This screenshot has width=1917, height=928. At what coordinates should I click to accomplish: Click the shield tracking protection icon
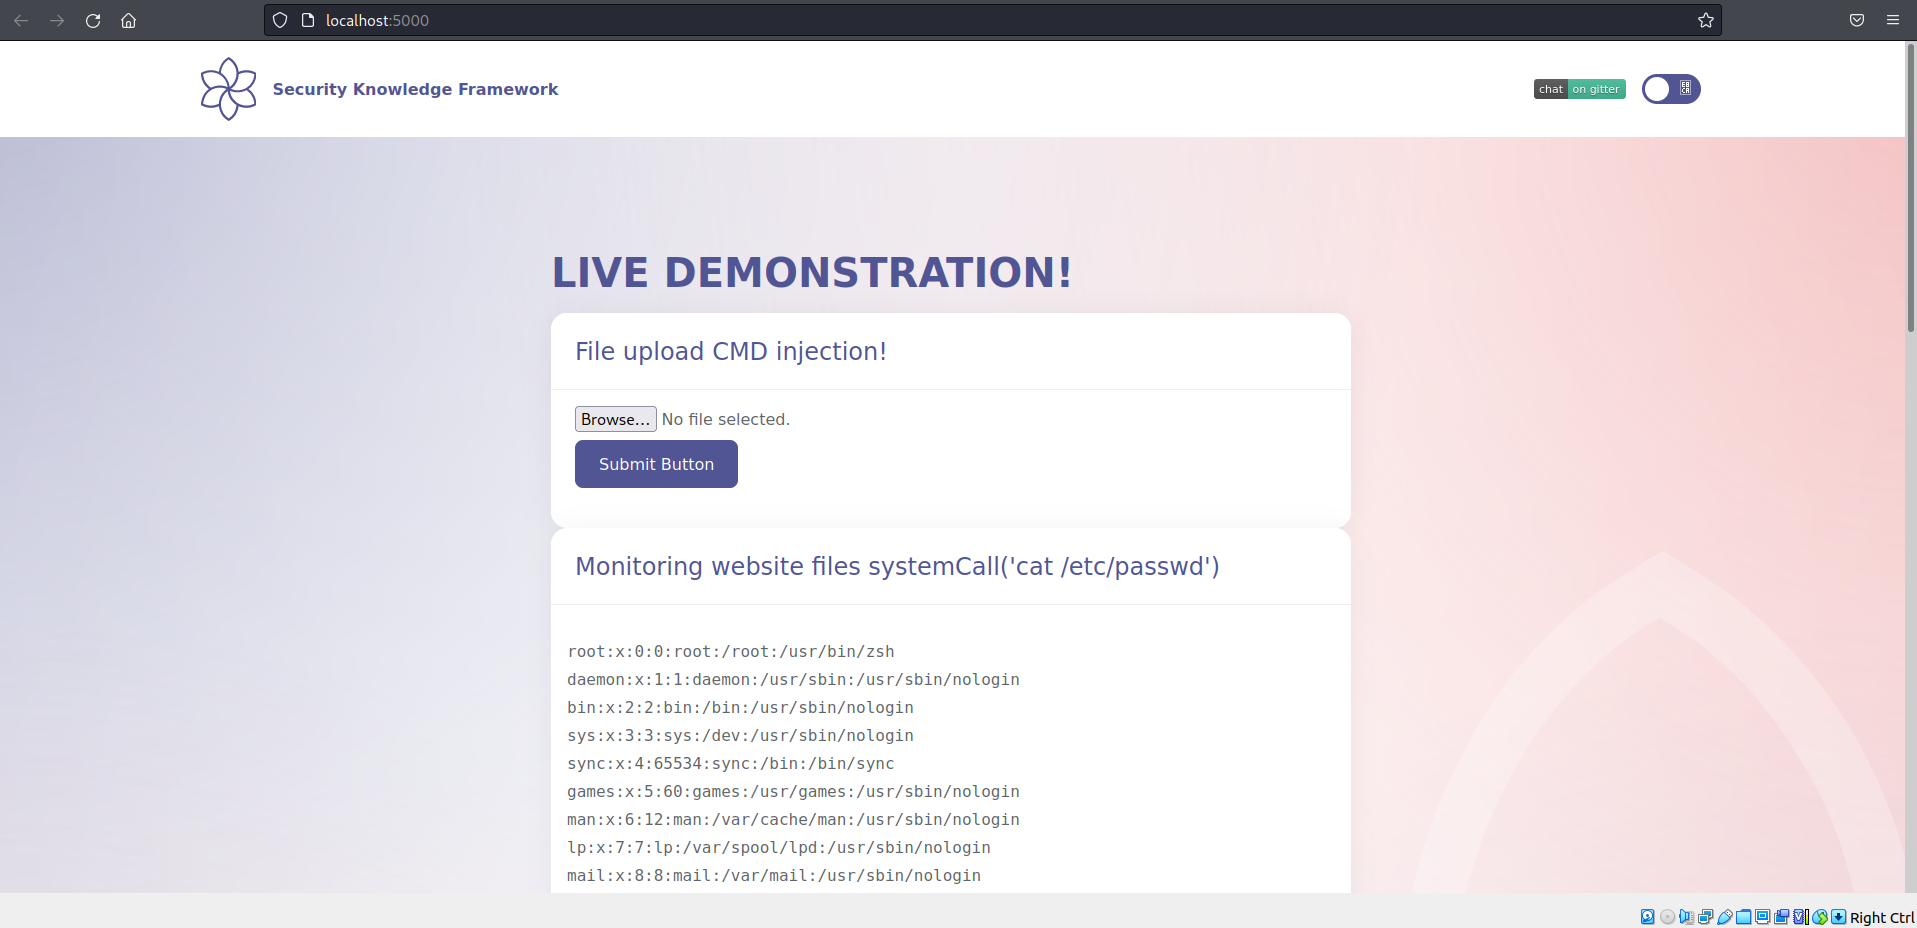[x=280, y=20]
